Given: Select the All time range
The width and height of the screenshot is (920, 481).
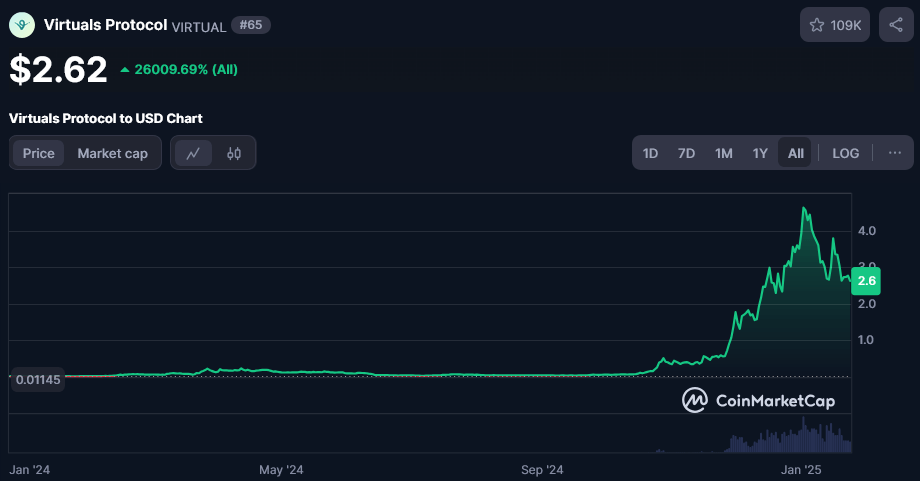Looking at the screenshot, I should (795, 153).
